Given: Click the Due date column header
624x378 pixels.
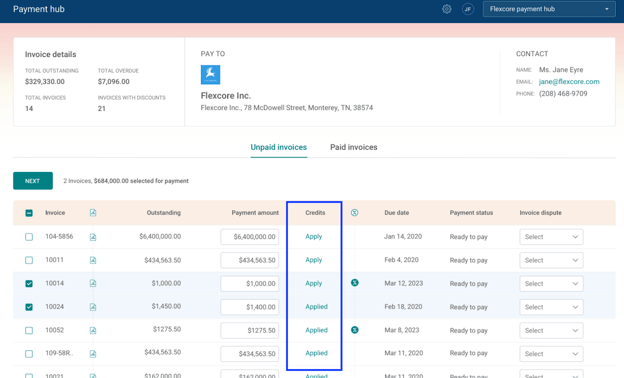Looking at the screenshot, I should (x=396, y=212).
